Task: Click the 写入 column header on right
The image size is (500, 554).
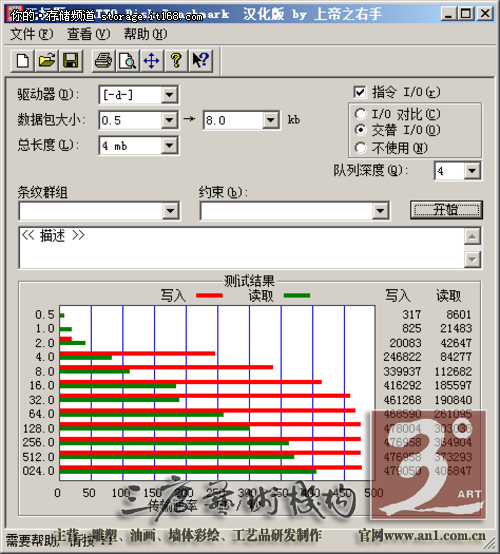Action: click(398, 296)
